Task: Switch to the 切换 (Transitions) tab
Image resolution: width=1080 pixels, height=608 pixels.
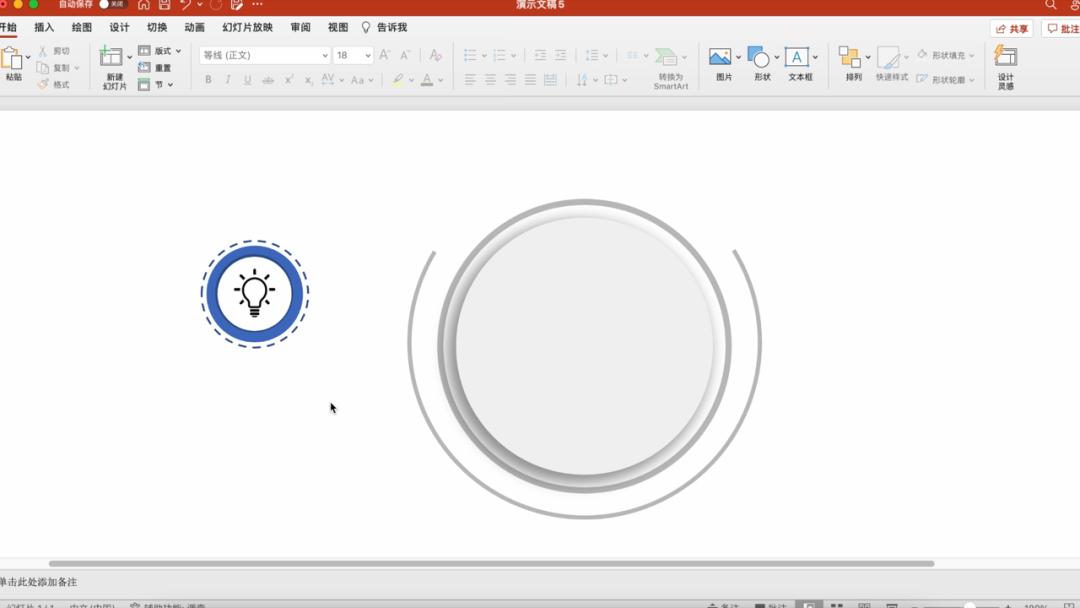Action: click(x=157, y=28)
